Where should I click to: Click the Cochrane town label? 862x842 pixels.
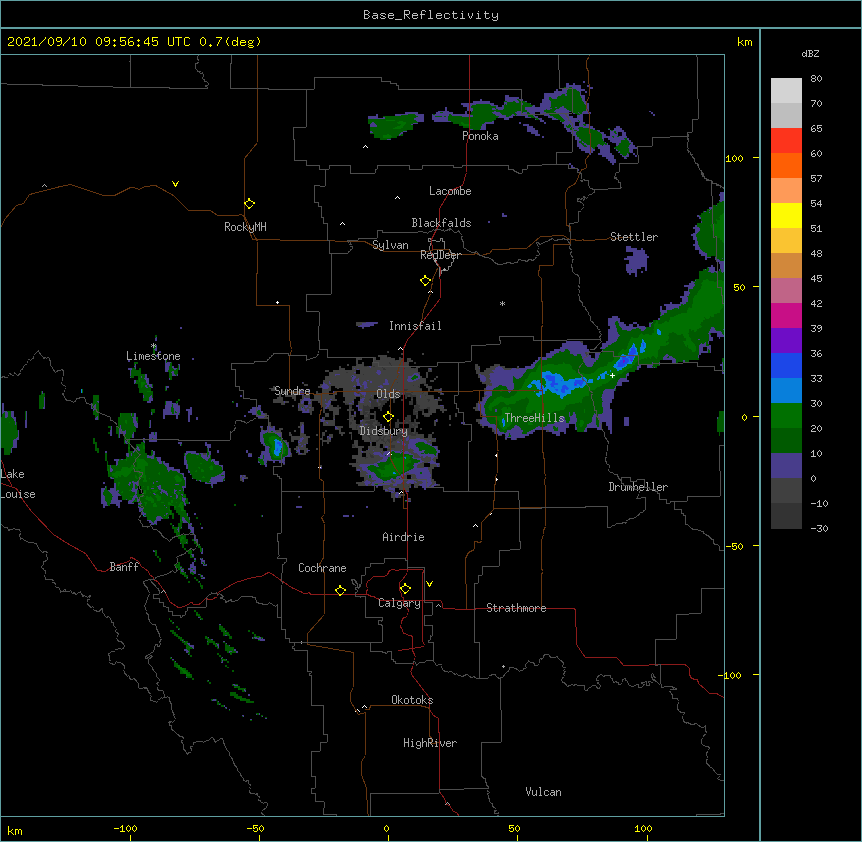tap(322, 568)
